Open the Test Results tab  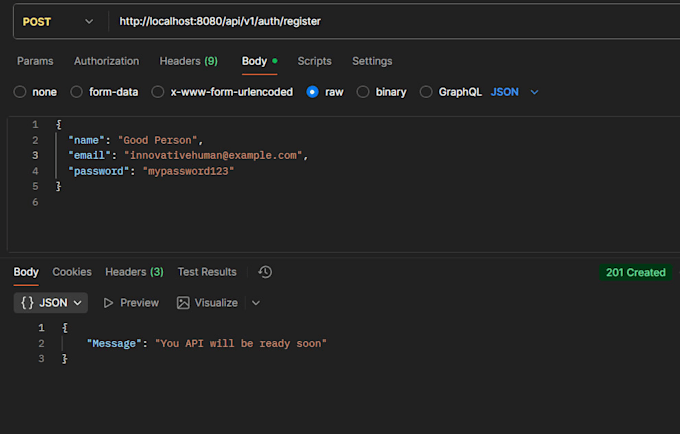point(207,272)
